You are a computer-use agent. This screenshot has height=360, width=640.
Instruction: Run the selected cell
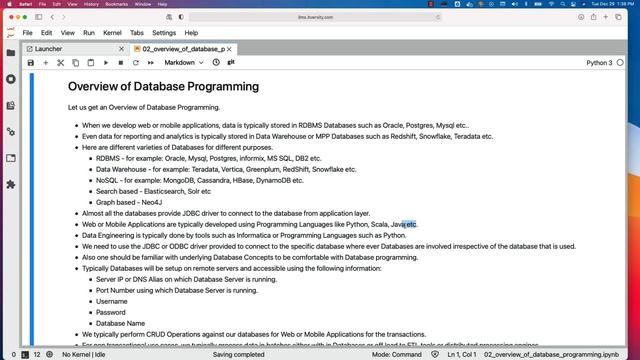[106, 63]
